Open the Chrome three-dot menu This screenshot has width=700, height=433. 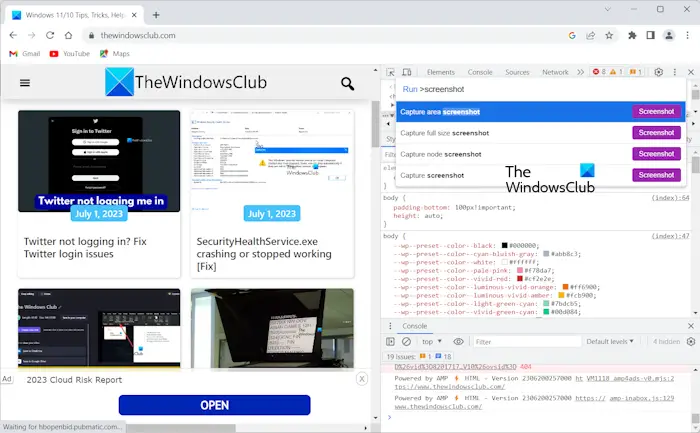[688, 35]
